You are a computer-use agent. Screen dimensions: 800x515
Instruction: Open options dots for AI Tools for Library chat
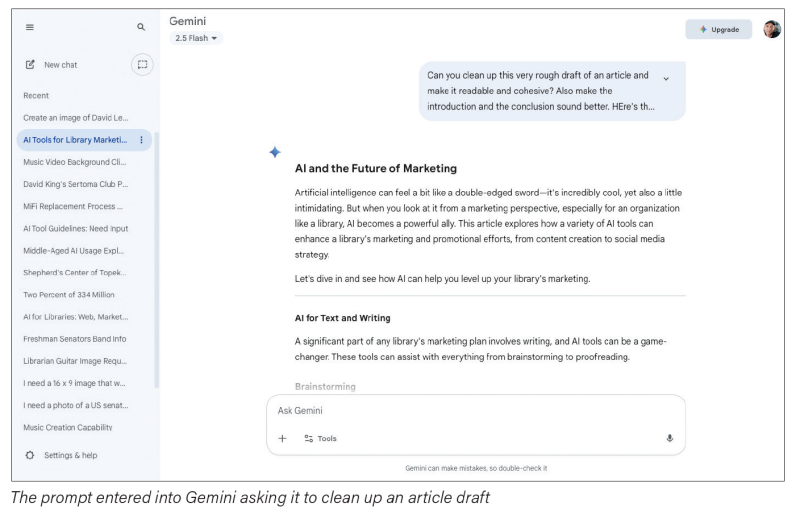coord(141,140)
